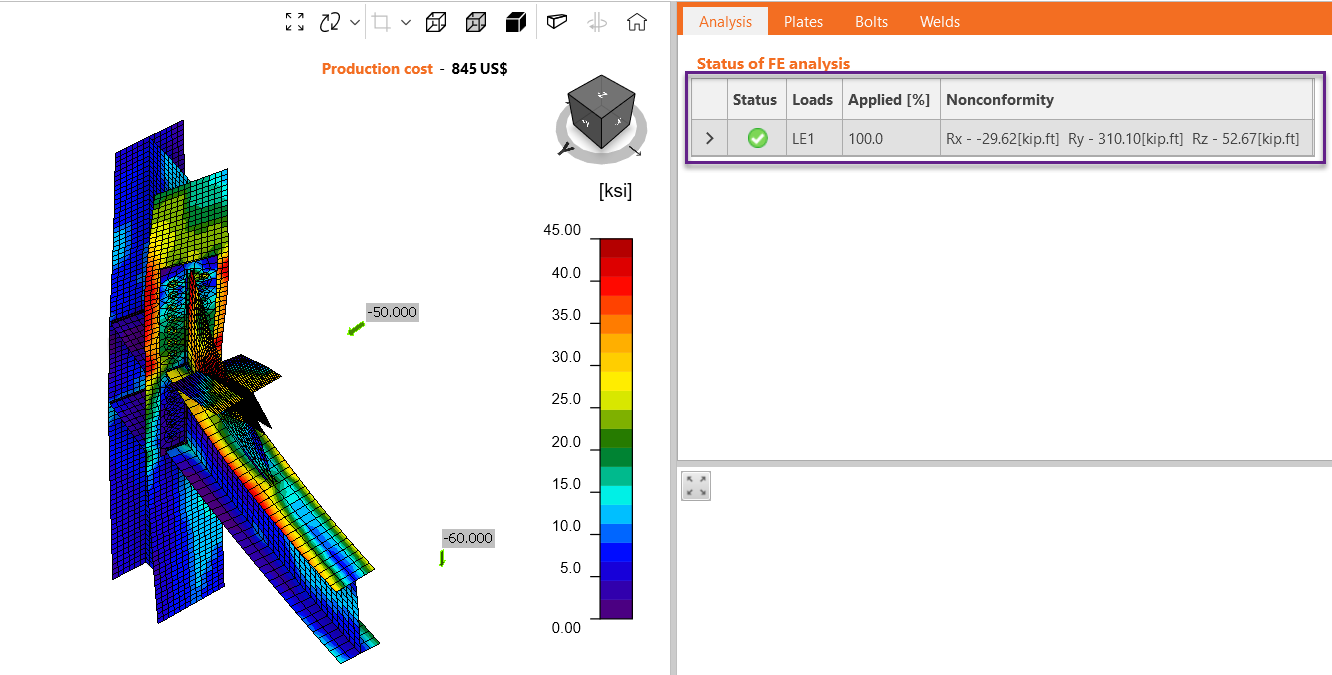Click the zoom-to-fit arrows icon
1332x675 pixels.
295,22
